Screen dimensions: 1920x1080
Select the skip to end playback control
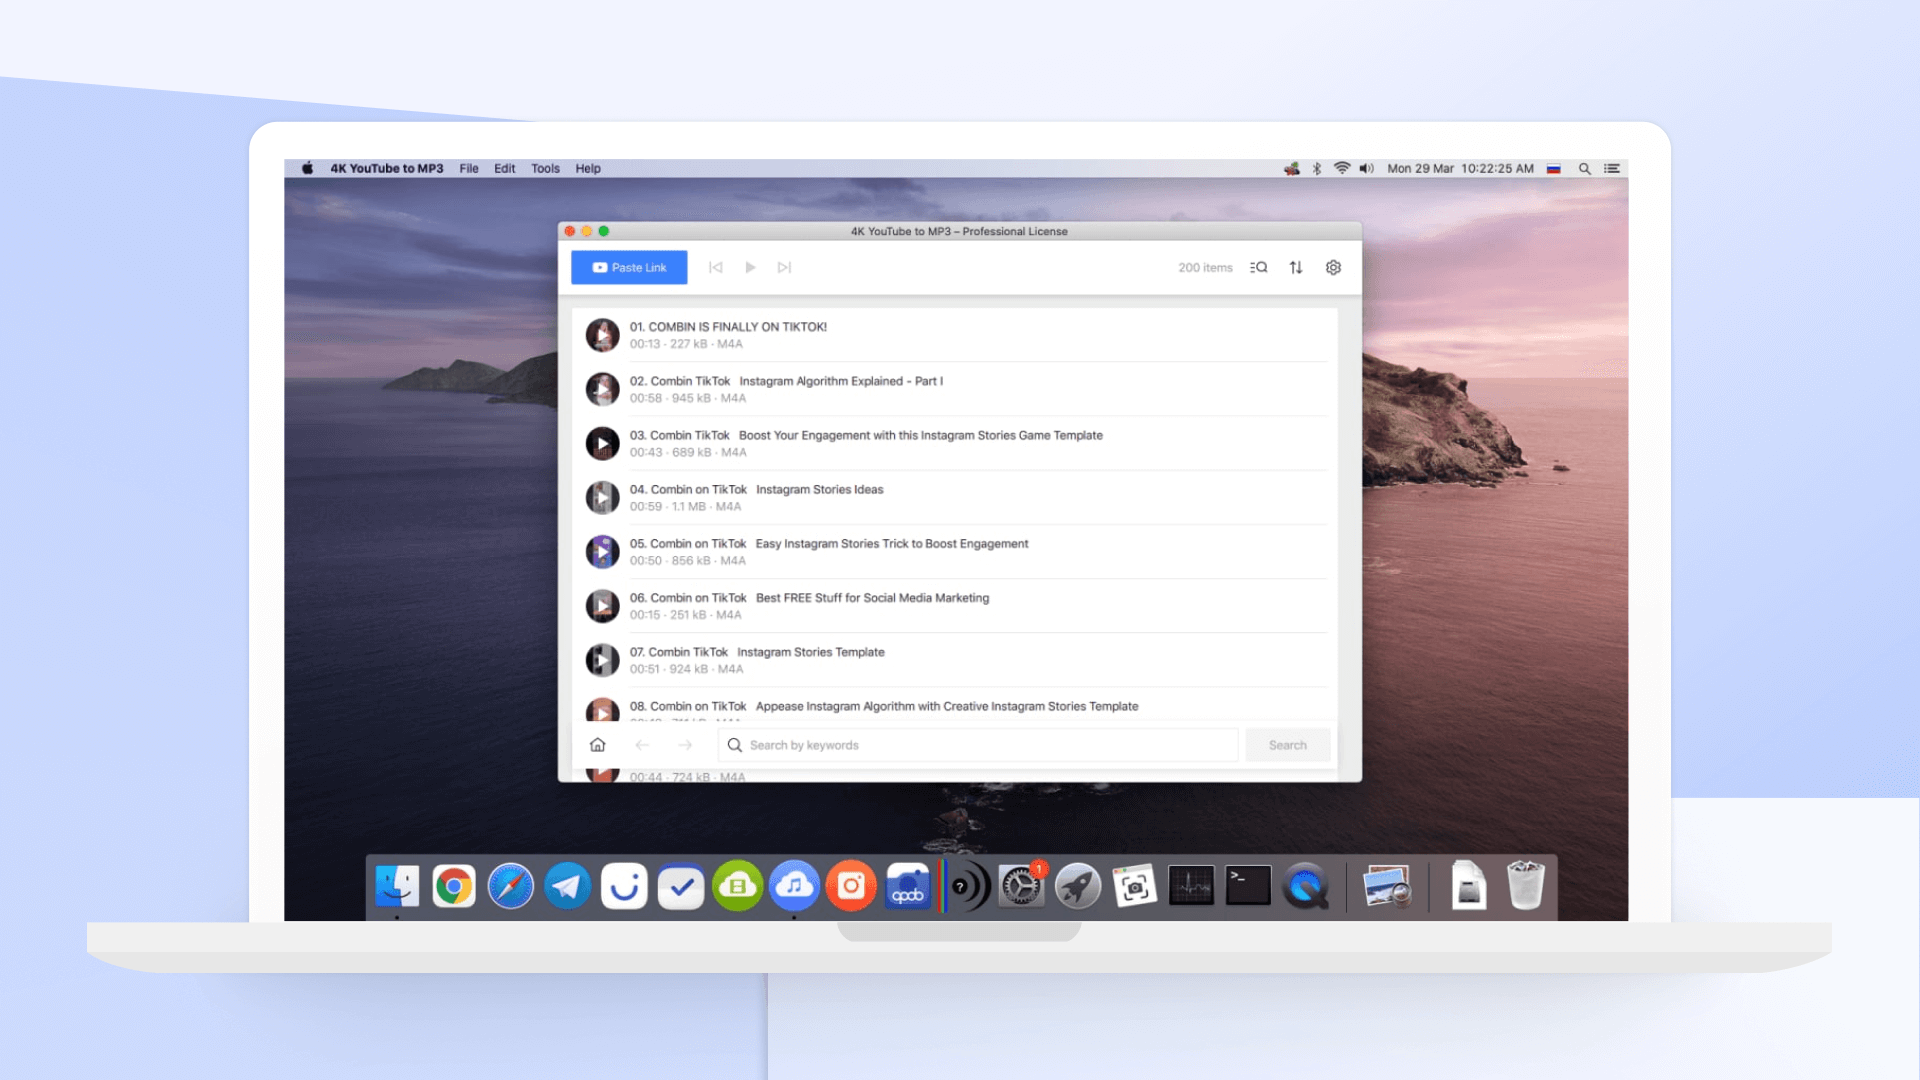[x=783, y=266]
